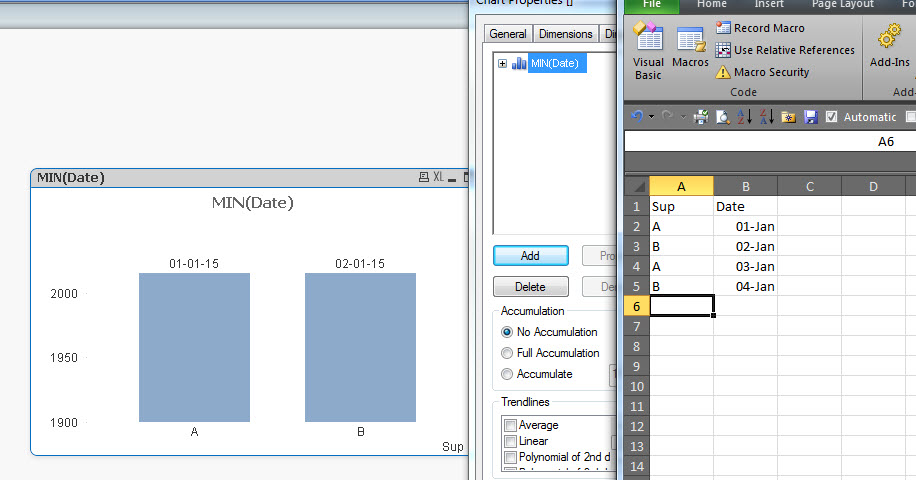
Task: Open the Add-Ins gear icon
Action: (x=889, y=36)
